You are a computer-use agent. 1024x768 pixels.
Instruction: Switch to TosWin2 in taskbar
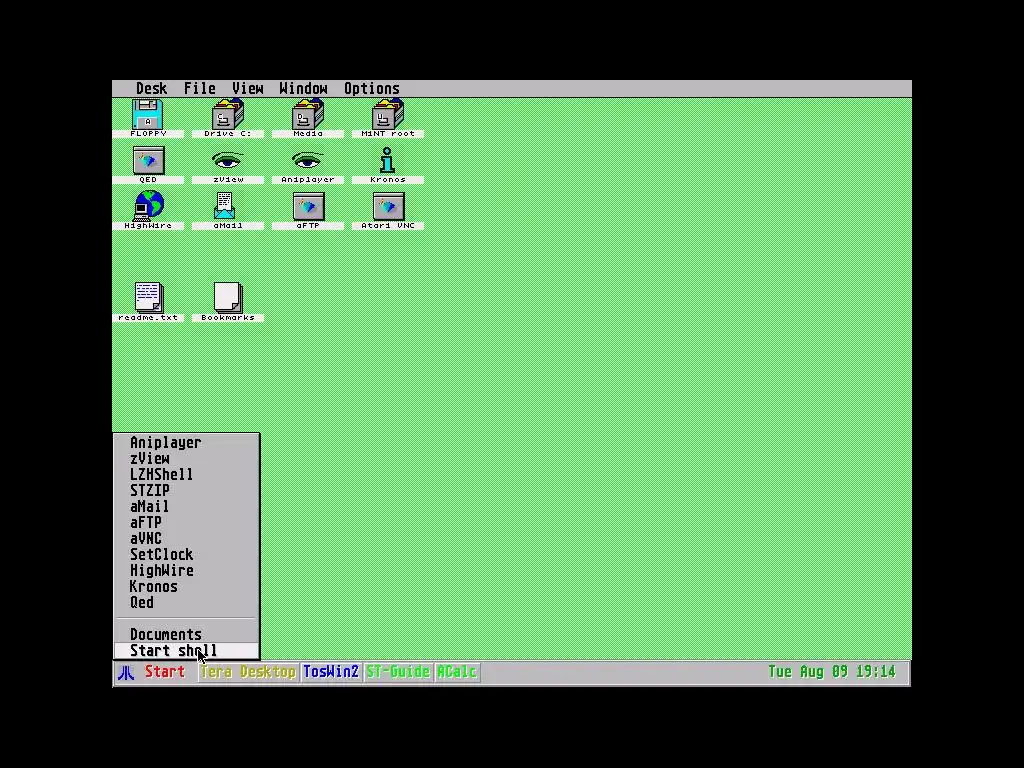(330, 672)
